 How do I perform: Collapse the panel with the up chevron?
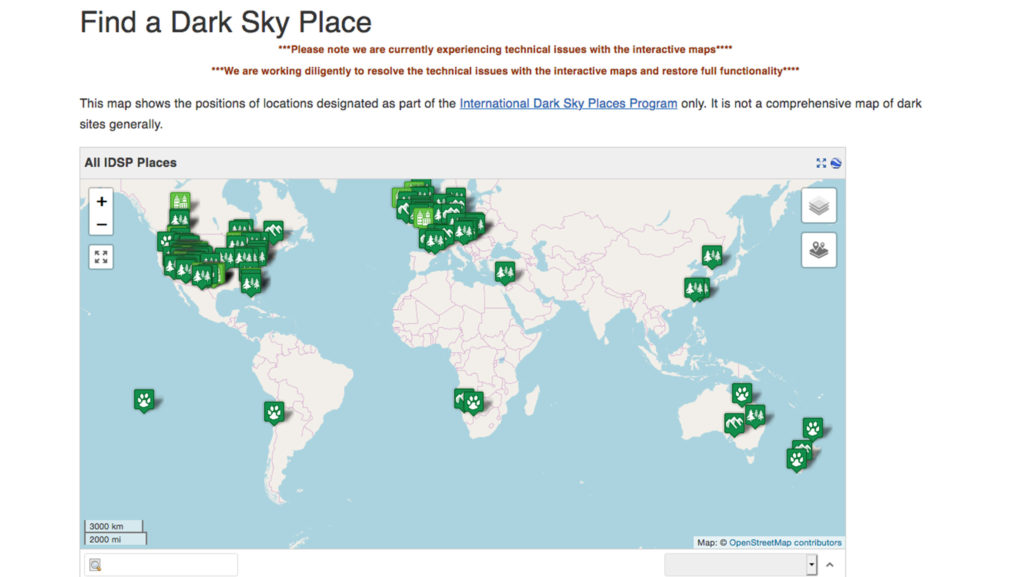pos(829,565)
